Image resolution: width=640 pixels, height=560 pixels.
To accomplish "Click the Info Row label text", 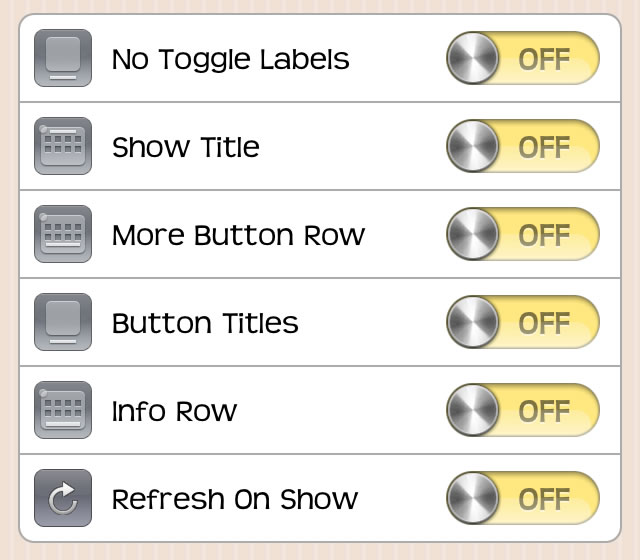I will pyautogui.click(x=174, y=411).
